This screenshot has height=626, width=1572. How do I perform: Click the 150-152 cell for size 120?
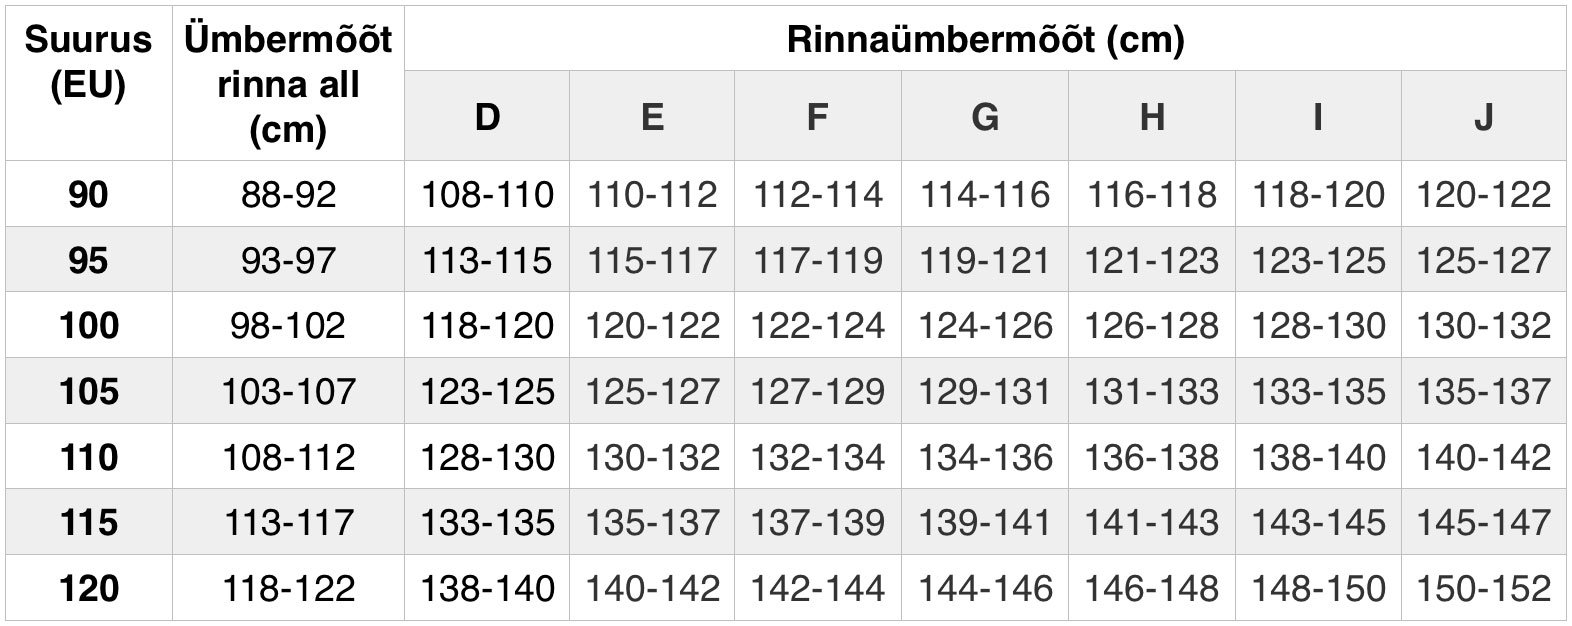click(1483, 588)
